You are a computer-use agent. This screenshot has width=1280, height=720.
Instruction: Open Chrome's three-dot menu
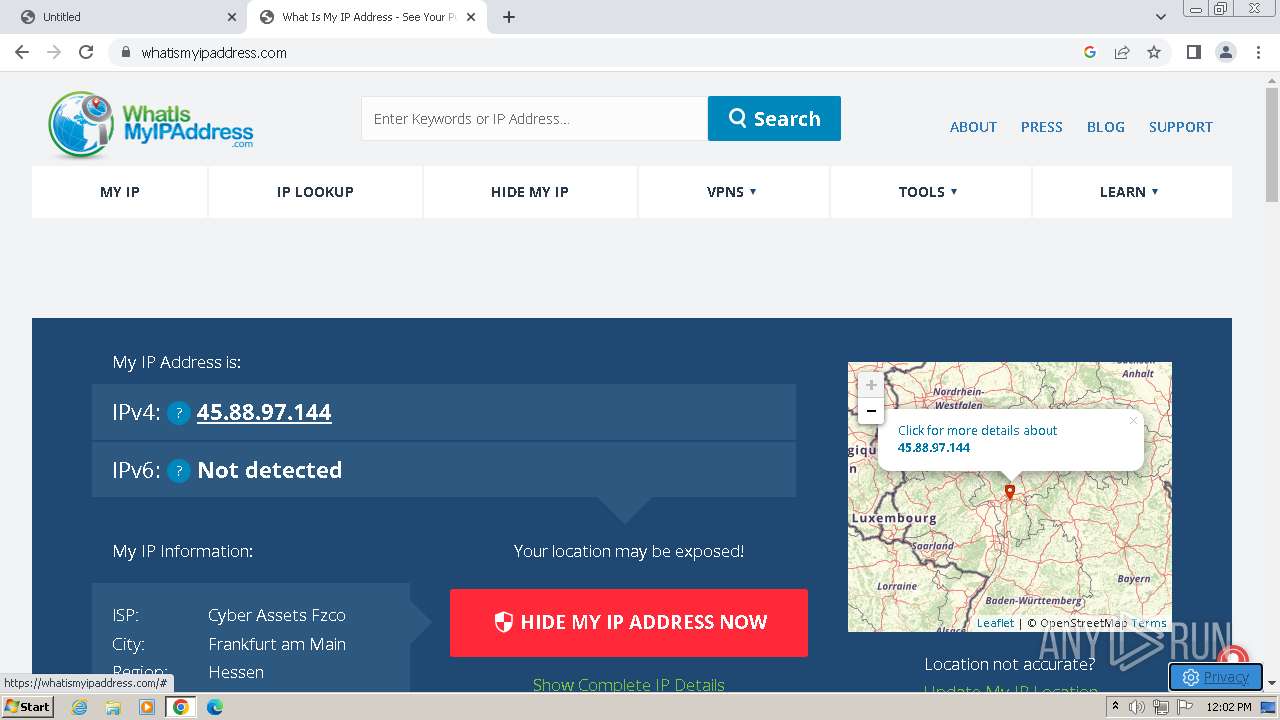[1259, 52]
